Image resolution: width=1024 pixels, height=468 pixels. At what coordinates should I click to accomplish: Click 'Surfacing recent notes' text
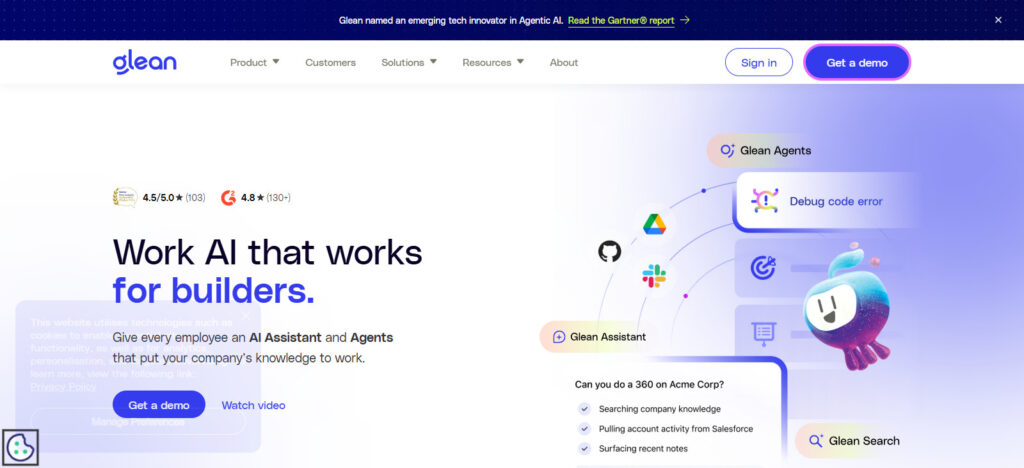pyautogui.click(x=643, y=448)
